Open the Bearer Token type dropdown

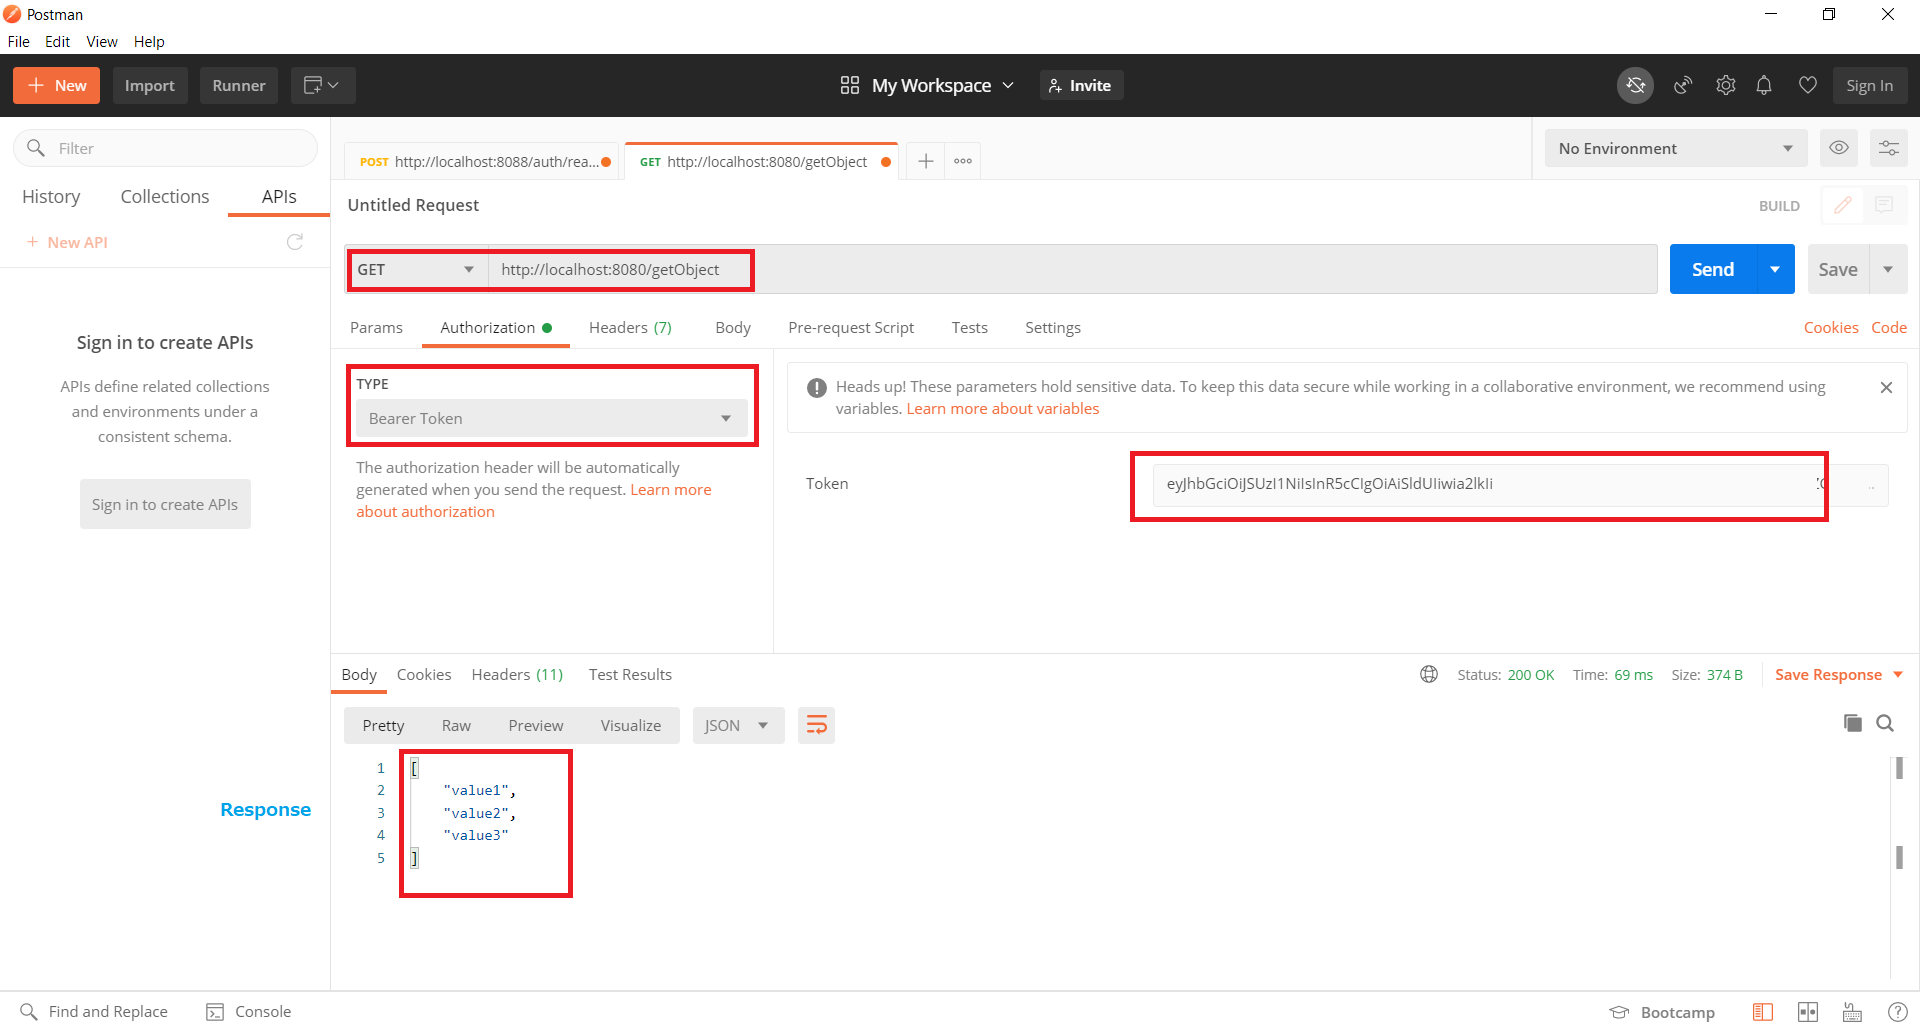click(x=552, y=419)
